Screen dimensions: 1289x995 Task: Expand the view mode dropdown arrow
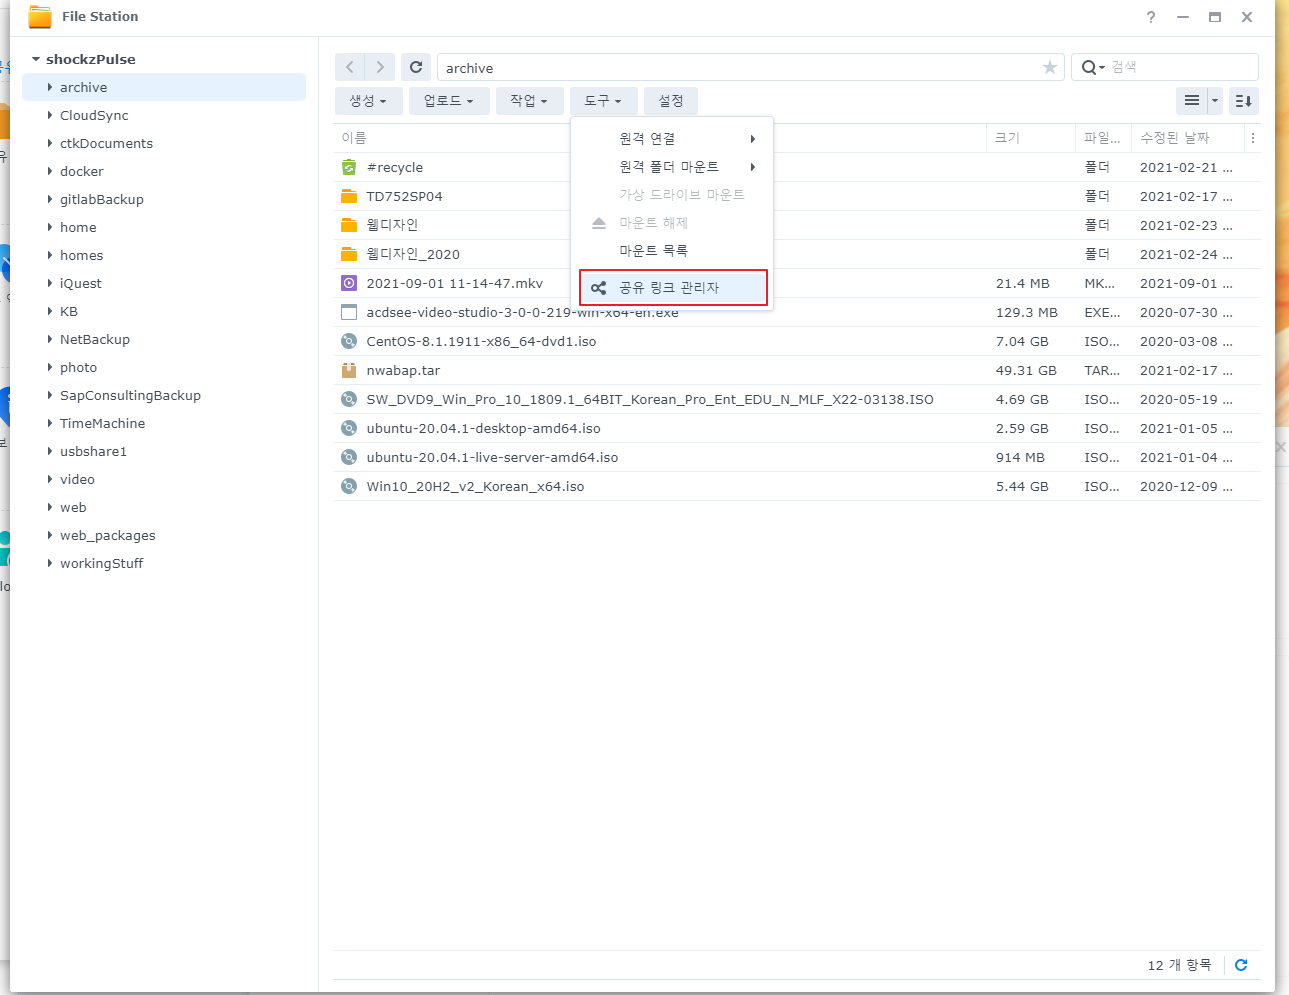coord(1215,101)
